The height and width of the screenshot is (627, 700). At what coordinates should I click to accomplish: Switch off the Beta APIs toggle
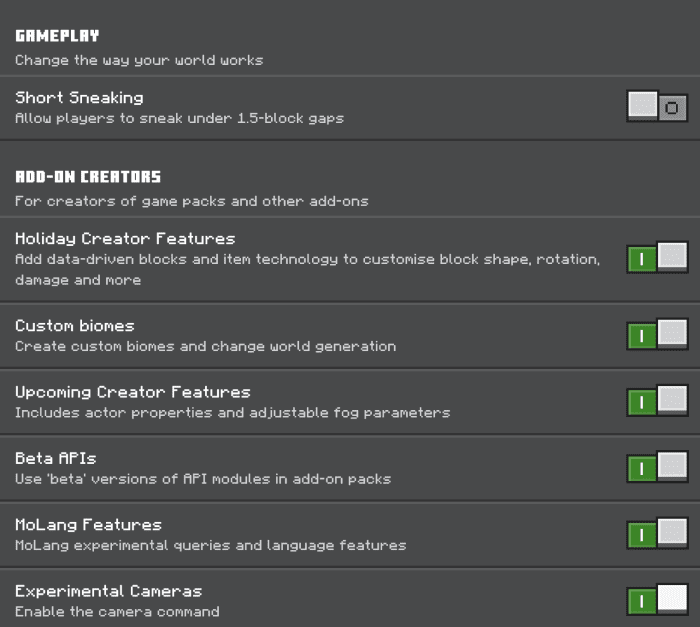[657, 467]
